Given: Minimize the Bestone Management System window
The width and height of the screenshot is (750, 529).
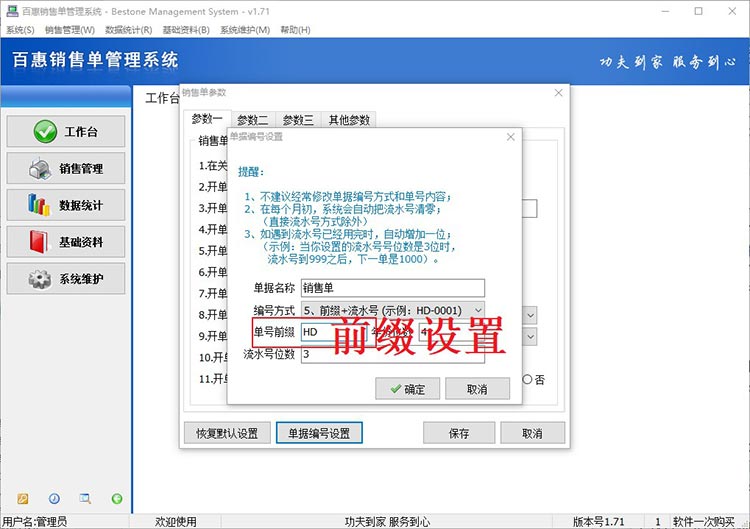Looking at the screenshot, I should click(x=665, y=11).
